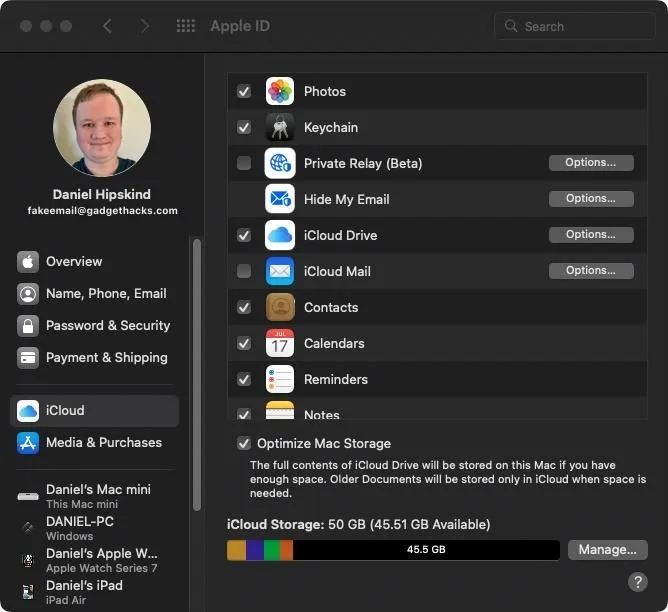Toggle the Notes checkbox
668x612 pixels.
click(x=244, y=414)
